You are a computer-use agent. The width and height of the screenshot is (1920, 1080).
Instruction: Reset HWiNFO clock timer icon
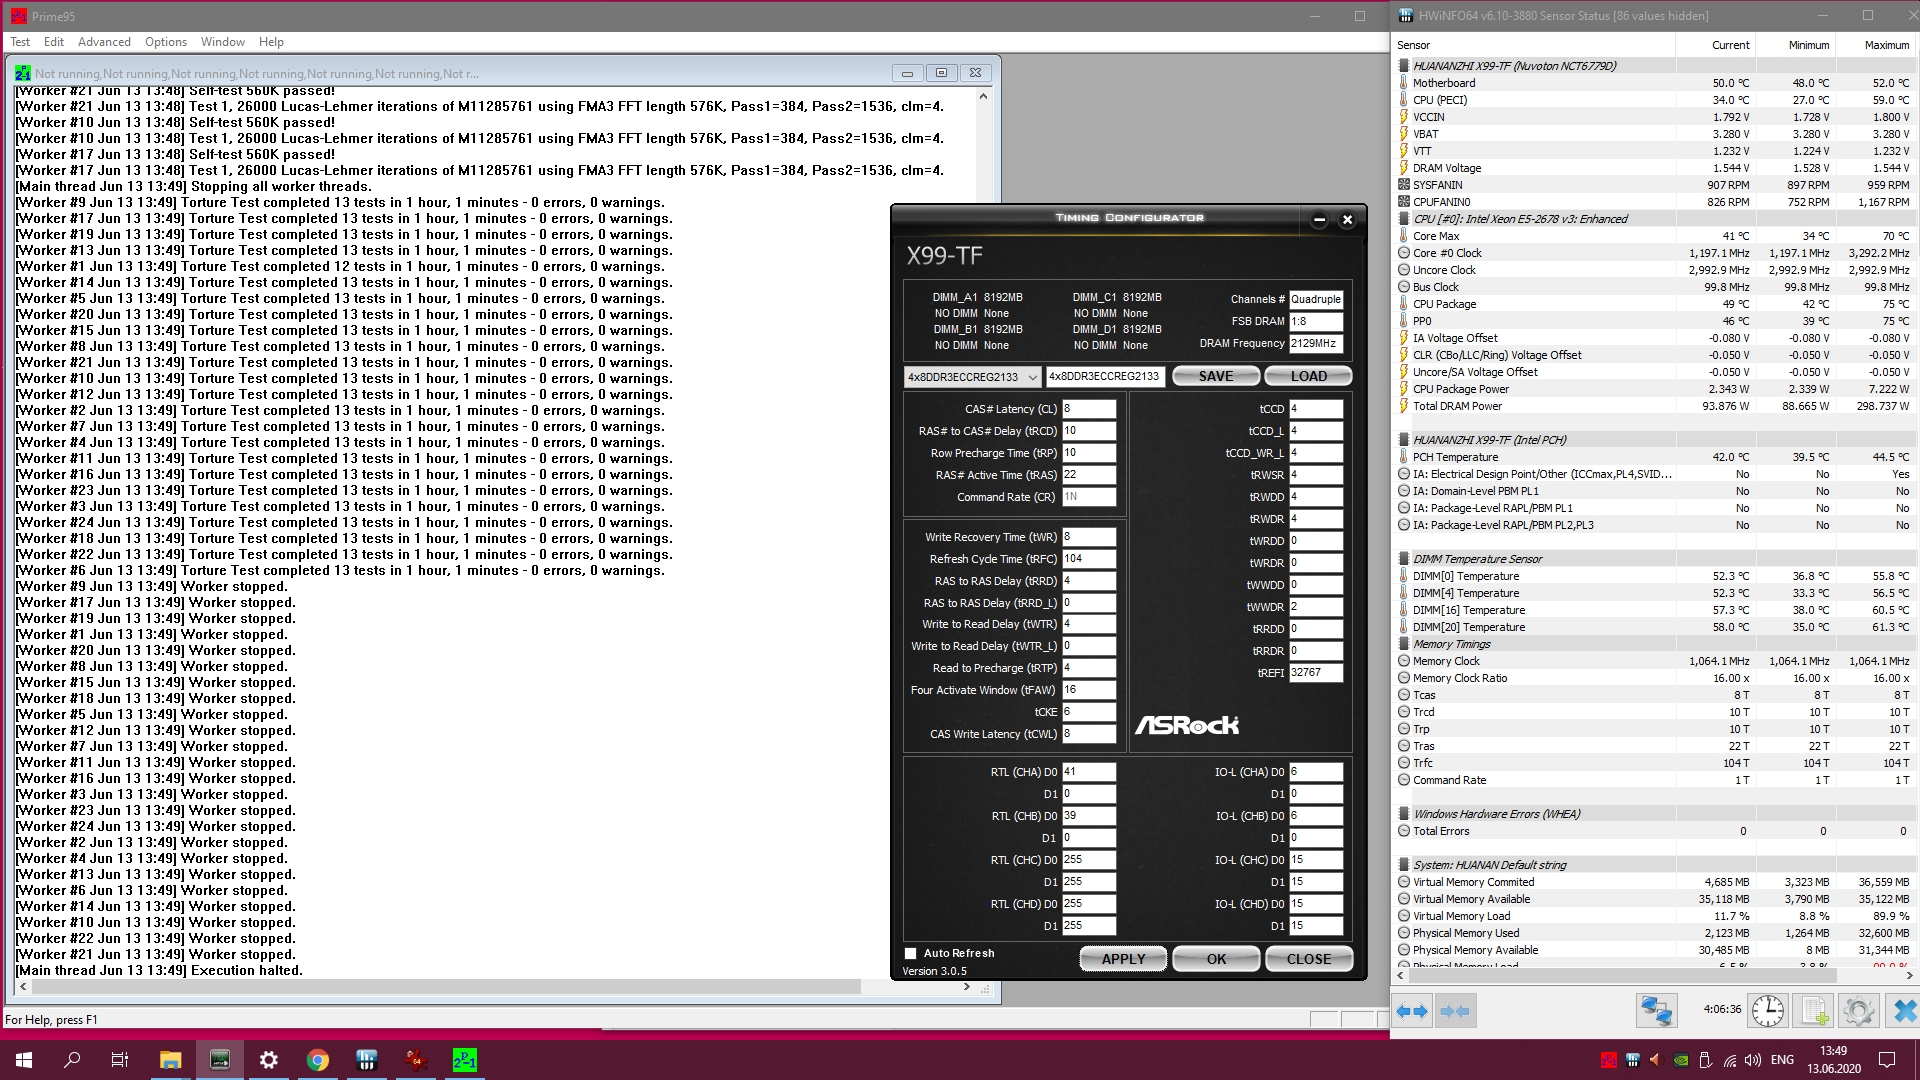point(1767,1011)
